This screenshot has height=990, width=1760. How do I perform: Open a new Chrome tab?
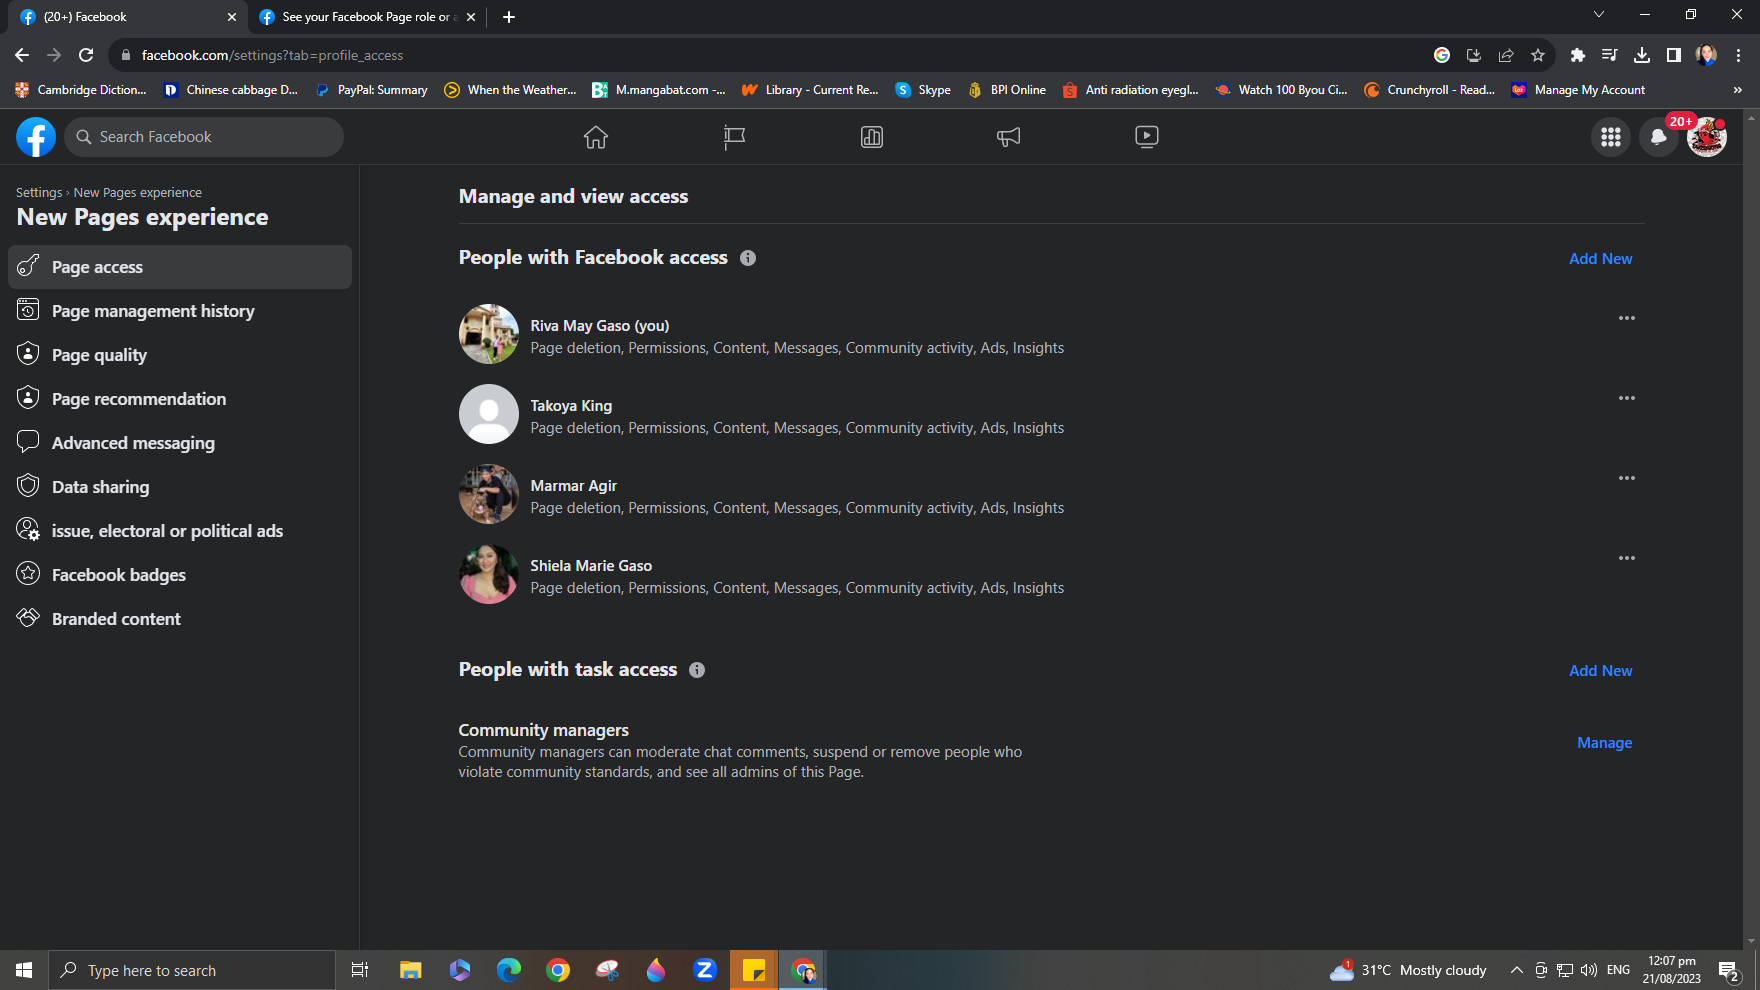pyautogui.click(x=509, y=17)
